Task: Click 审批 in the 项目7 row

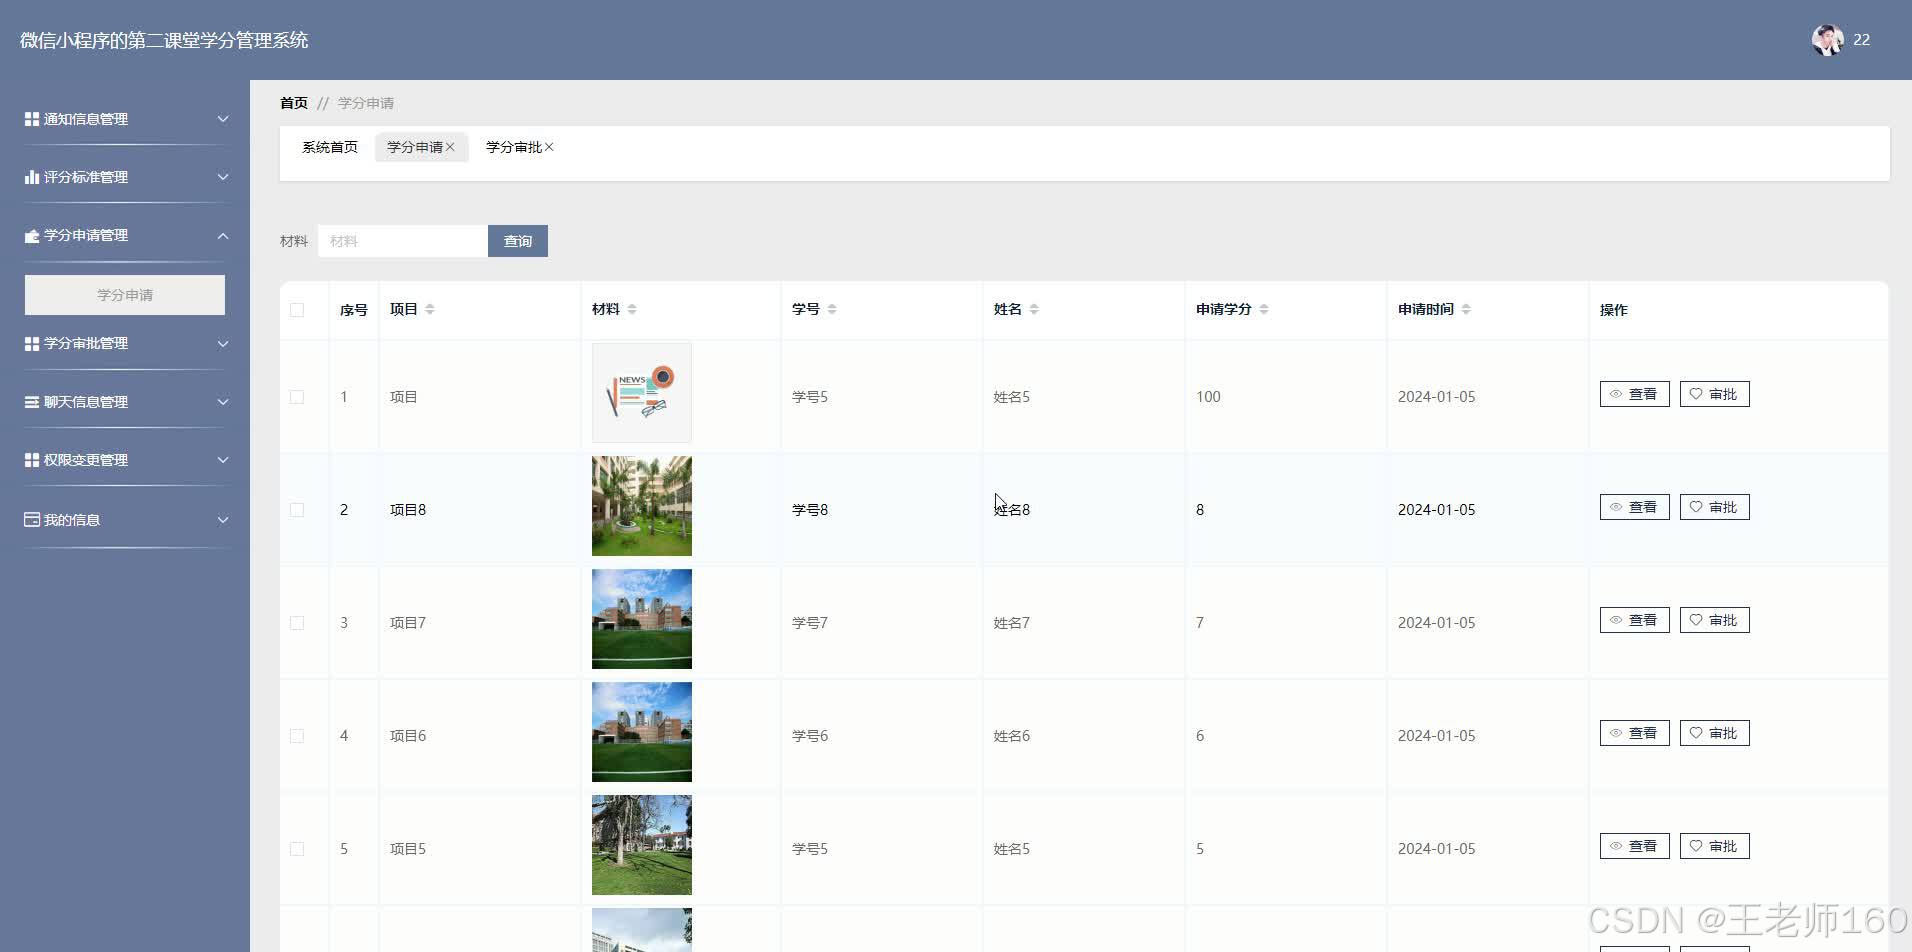Action: (x=1715, y=620)
